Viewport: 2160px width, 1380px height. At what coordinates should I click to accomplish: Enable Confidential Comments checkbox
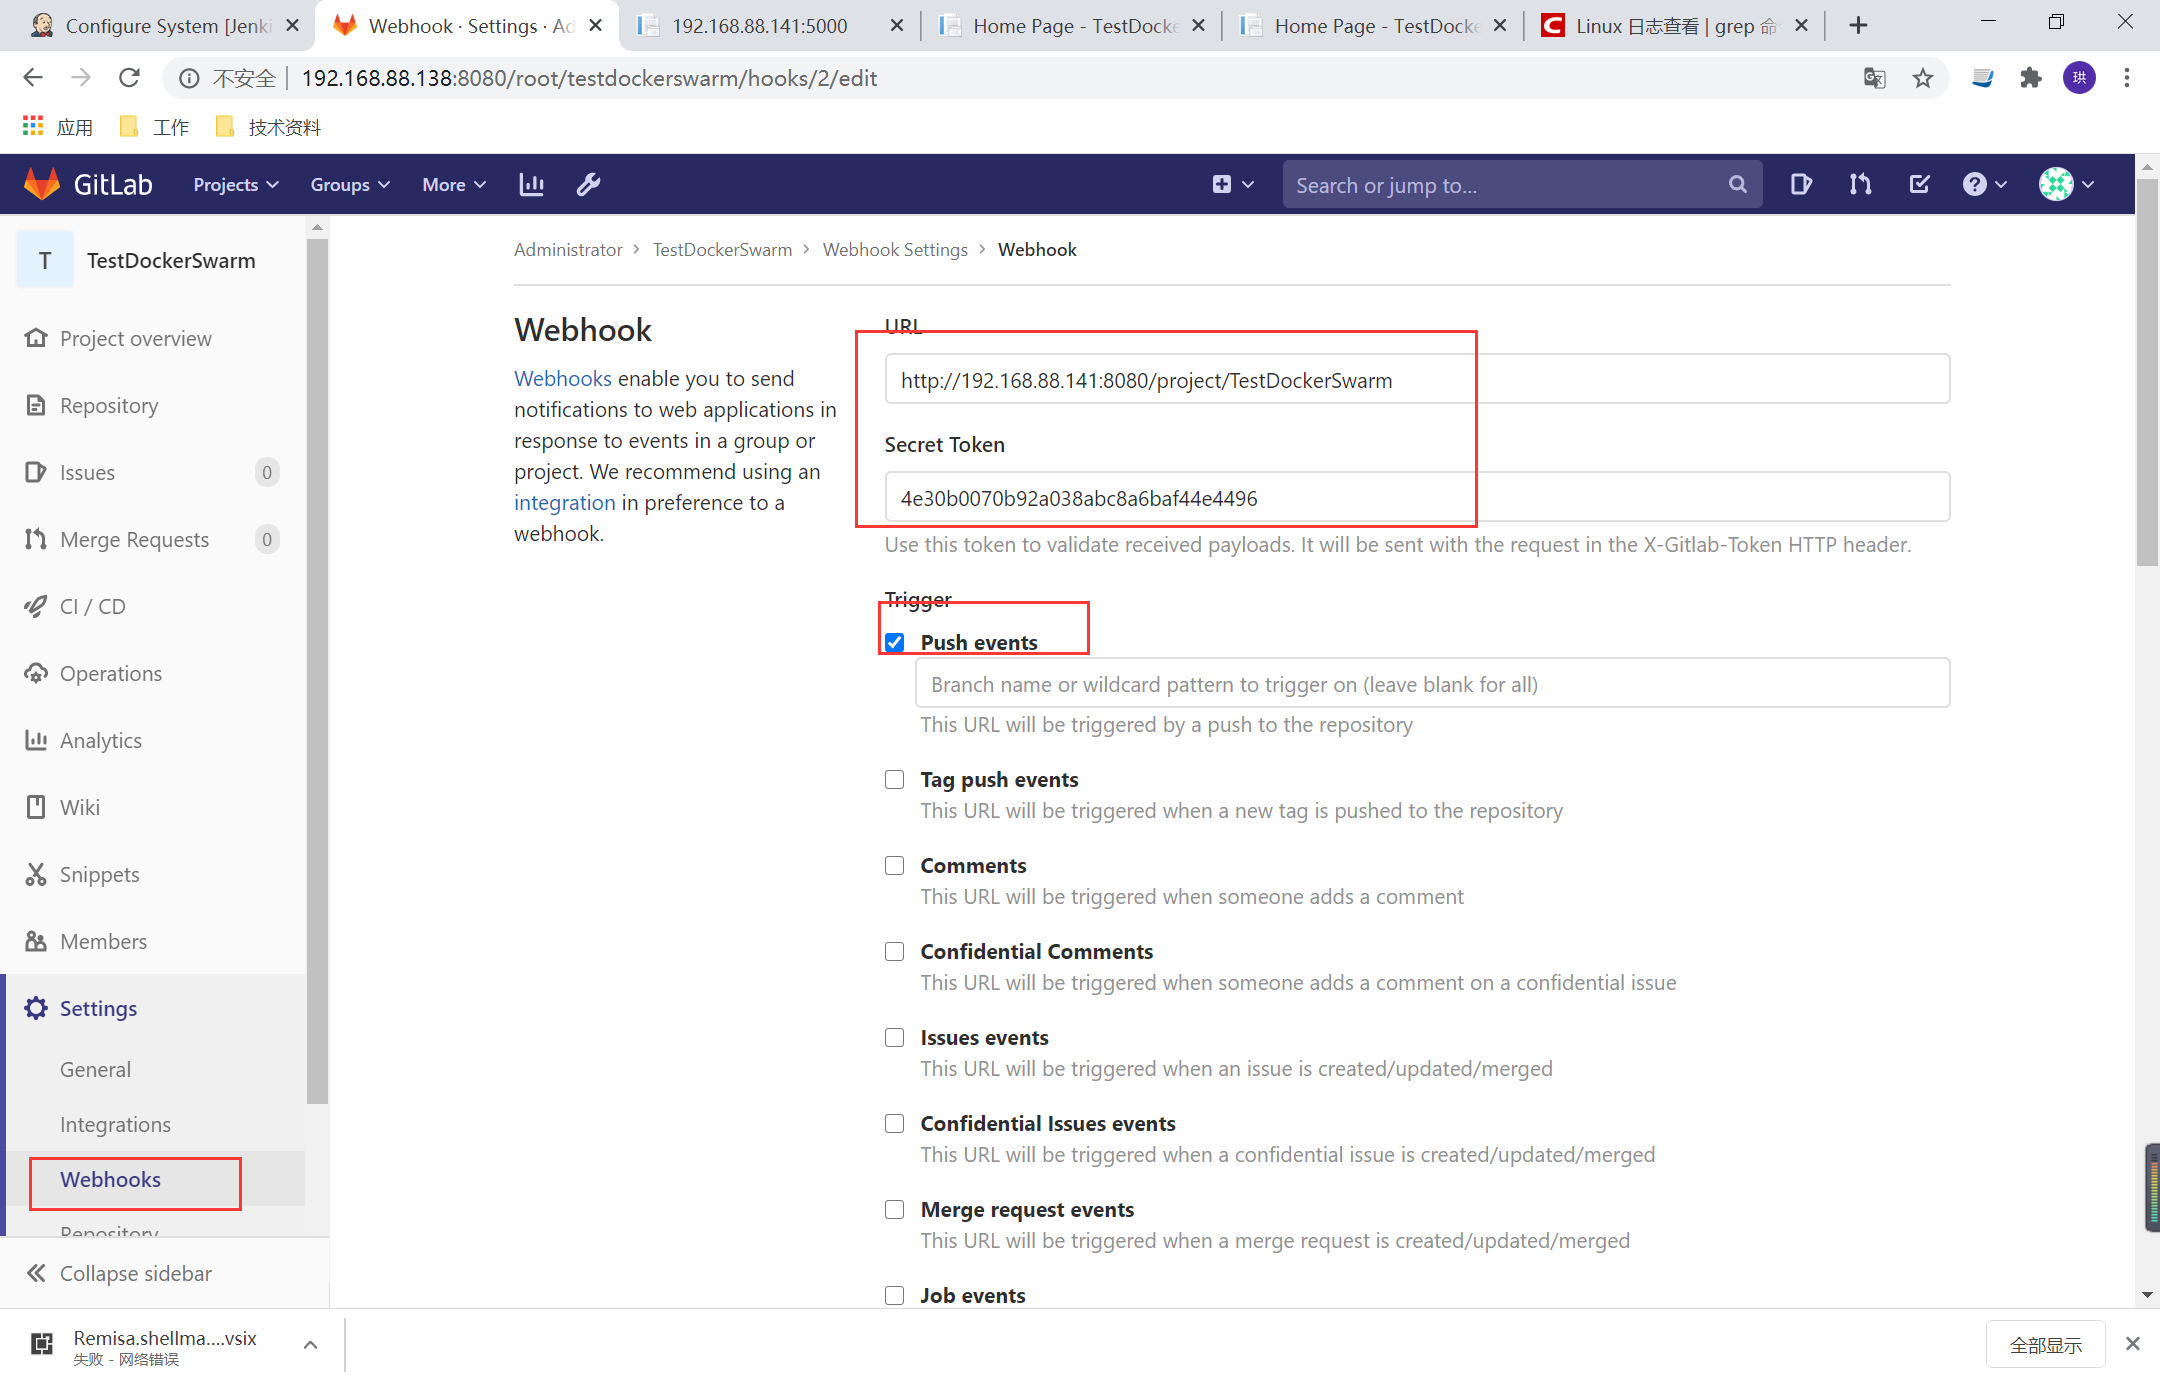pyautogui.click(x=895, y=951)
